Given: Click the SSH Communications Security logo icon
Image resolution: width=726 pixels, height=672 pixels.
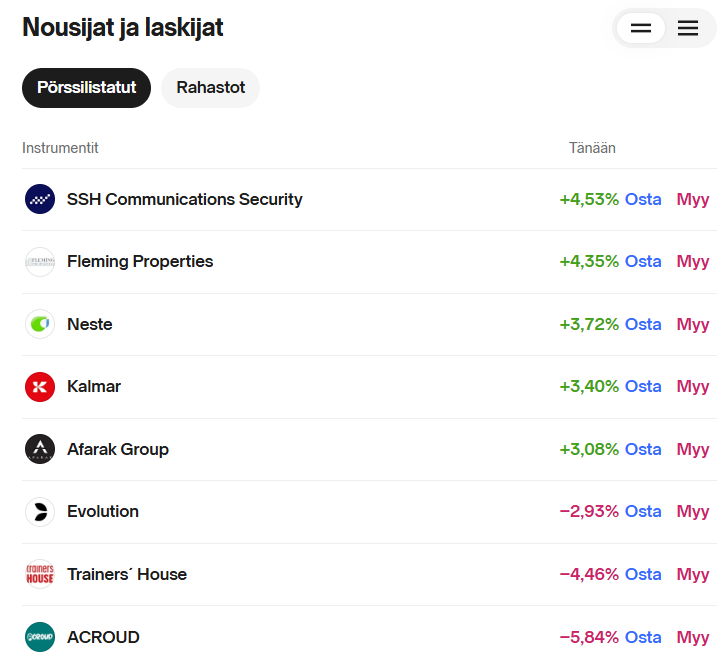Looking at the screenshot, I should (40, 199).
